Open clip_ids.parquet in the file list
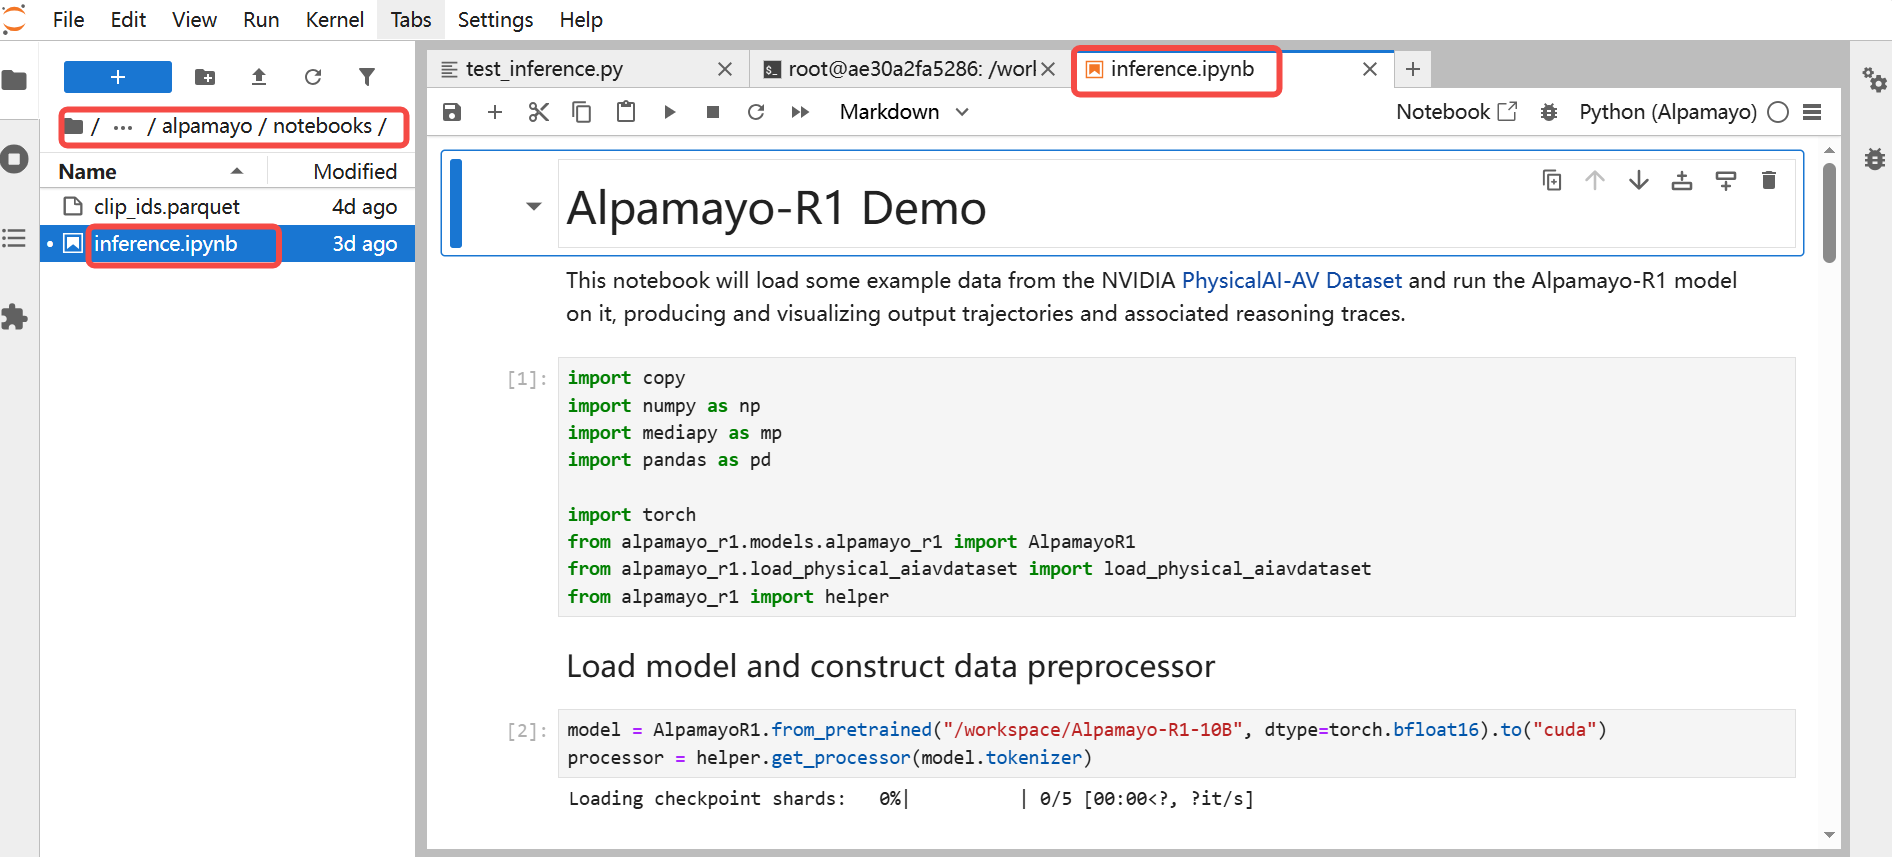Image resolution: width=1892 pixels, height=857 pixels. (167, 207)
